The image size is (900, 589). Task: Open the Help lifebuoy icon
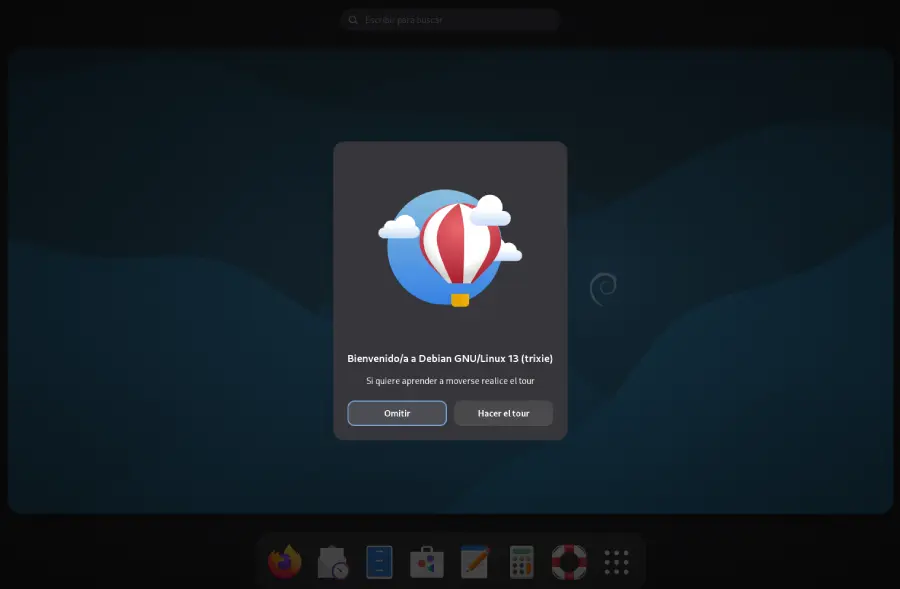click(569, 562)
